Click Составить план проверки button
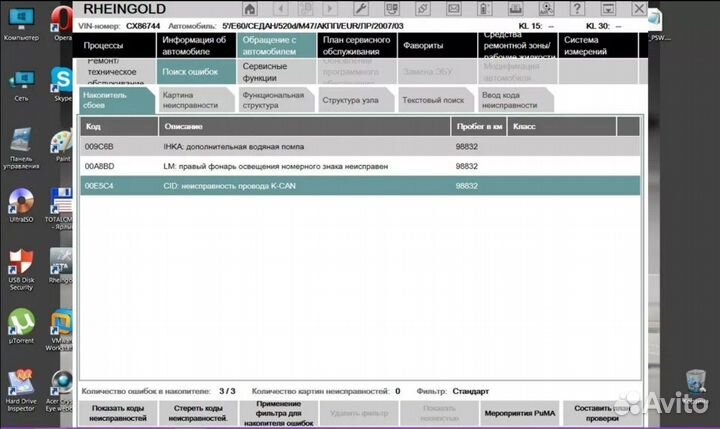The image size is (720, 429). 602,413
